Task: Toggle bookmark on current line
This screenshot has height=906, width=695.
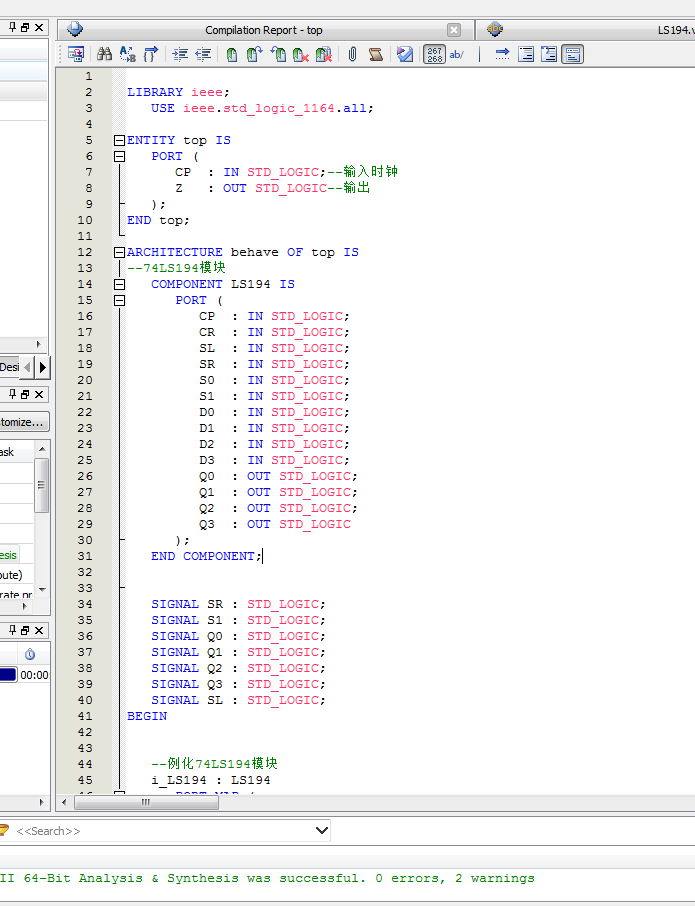Action: click(x=232, y=54)
